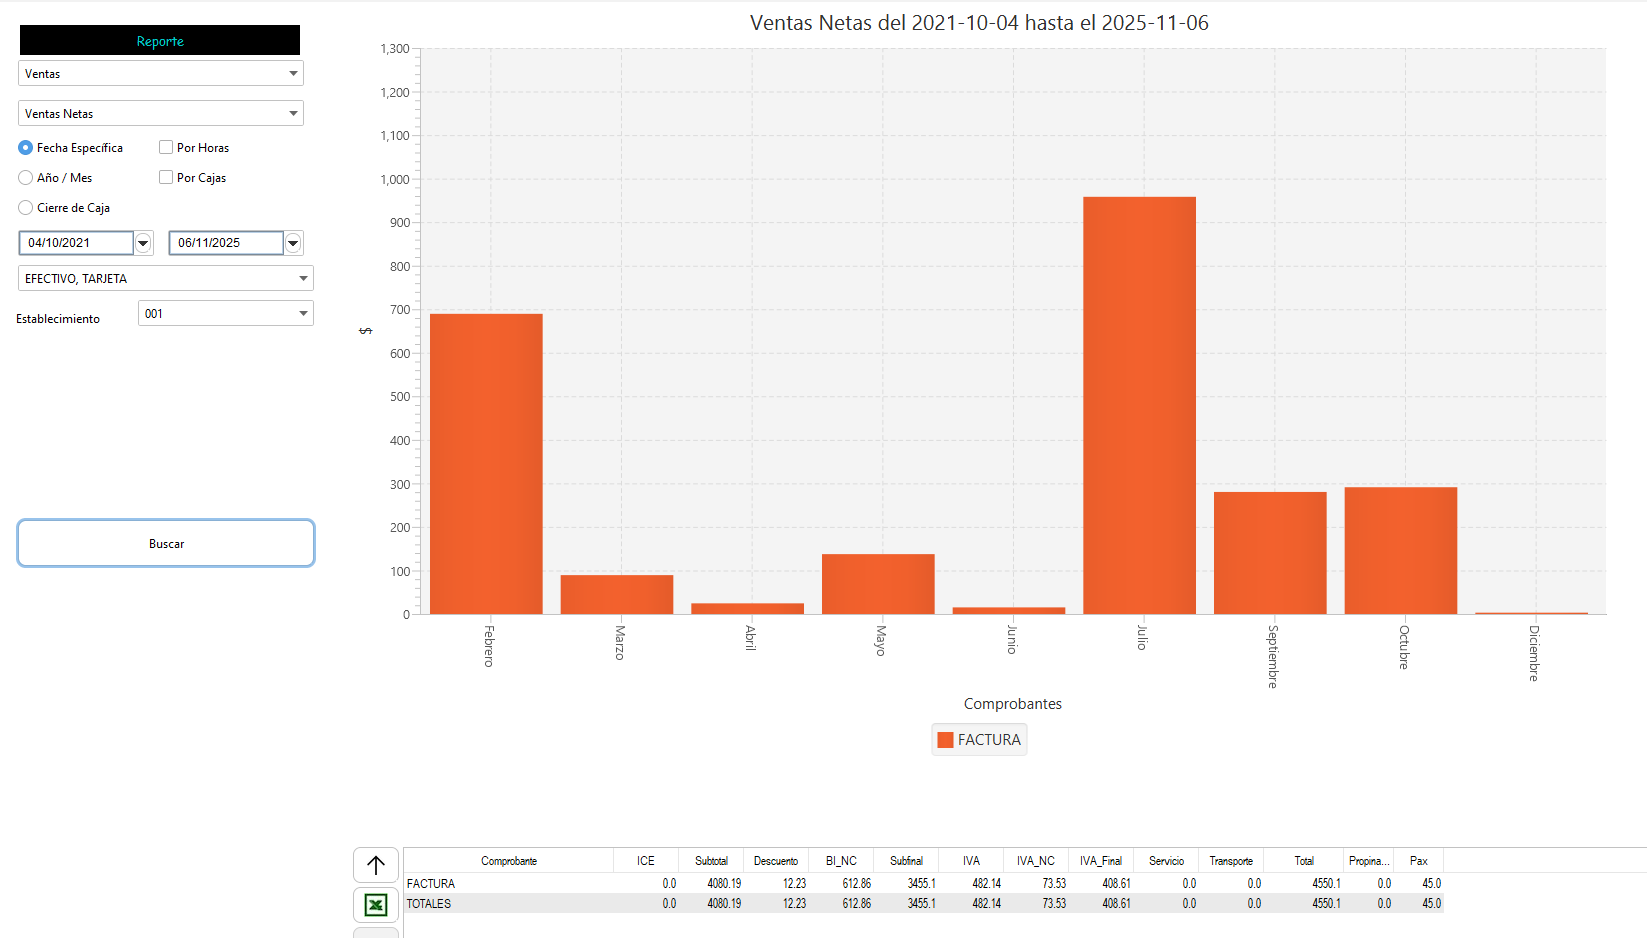Click the Reporte header tab
This screenshot has height=938, width=1647.
pos(160,41)
